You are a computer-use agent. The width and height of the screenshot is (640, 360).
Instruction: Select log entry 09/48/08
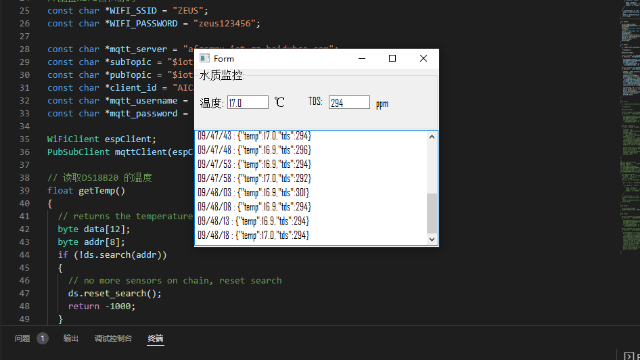point(254,207)
